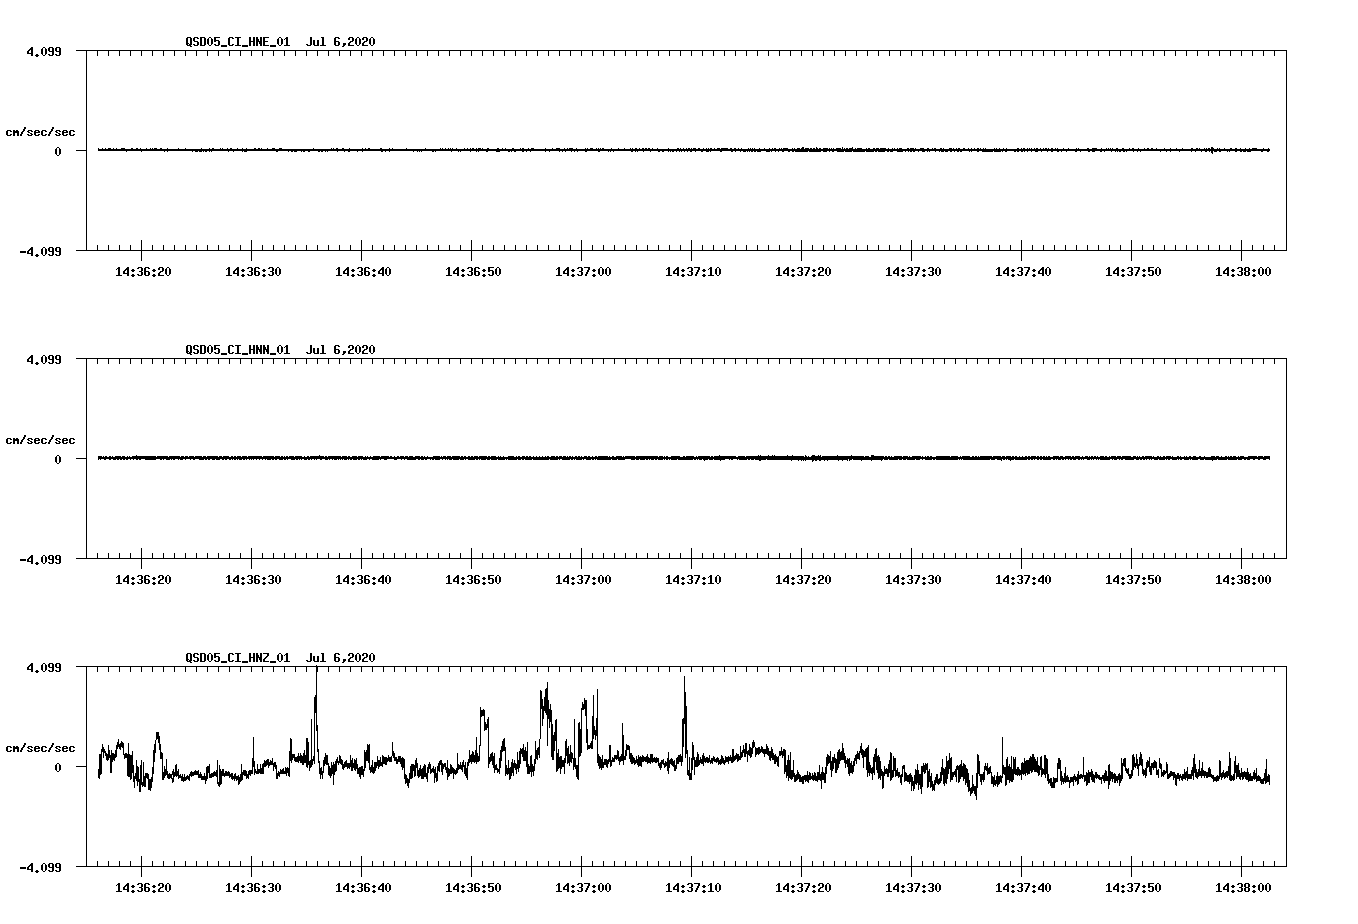Click 14:36:40 time label under HNZ plot
Viewport: 1358px width, 924px height.
(x=362, y=888)
